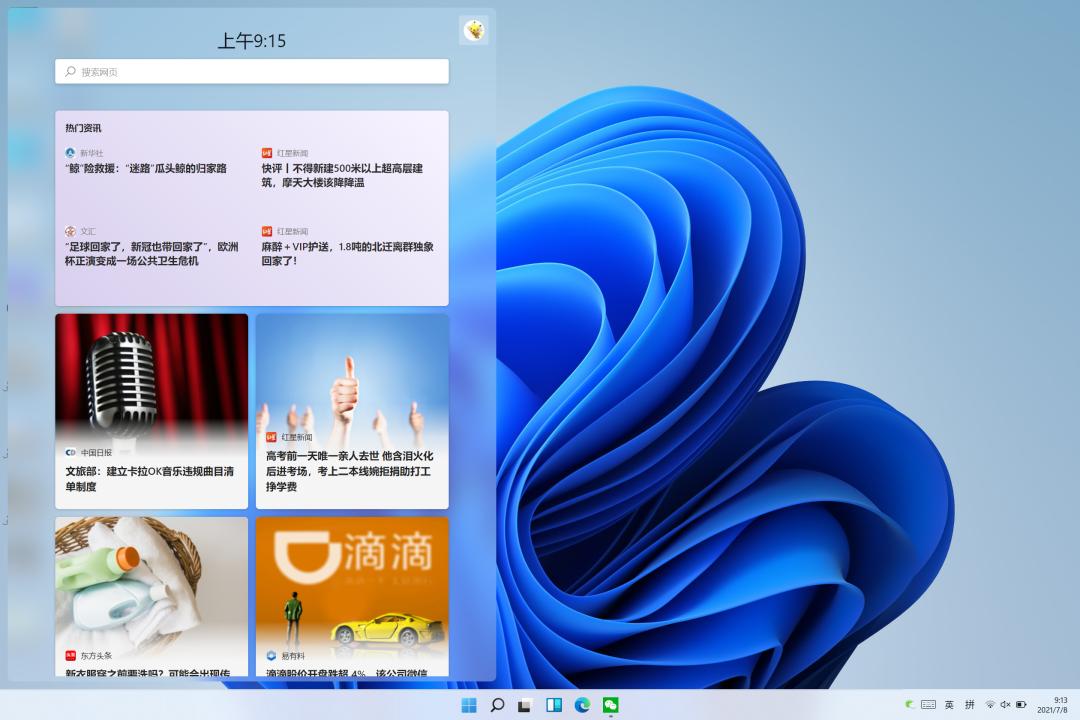Close widgets via taskbar Widgets icon

click(553, 705)
